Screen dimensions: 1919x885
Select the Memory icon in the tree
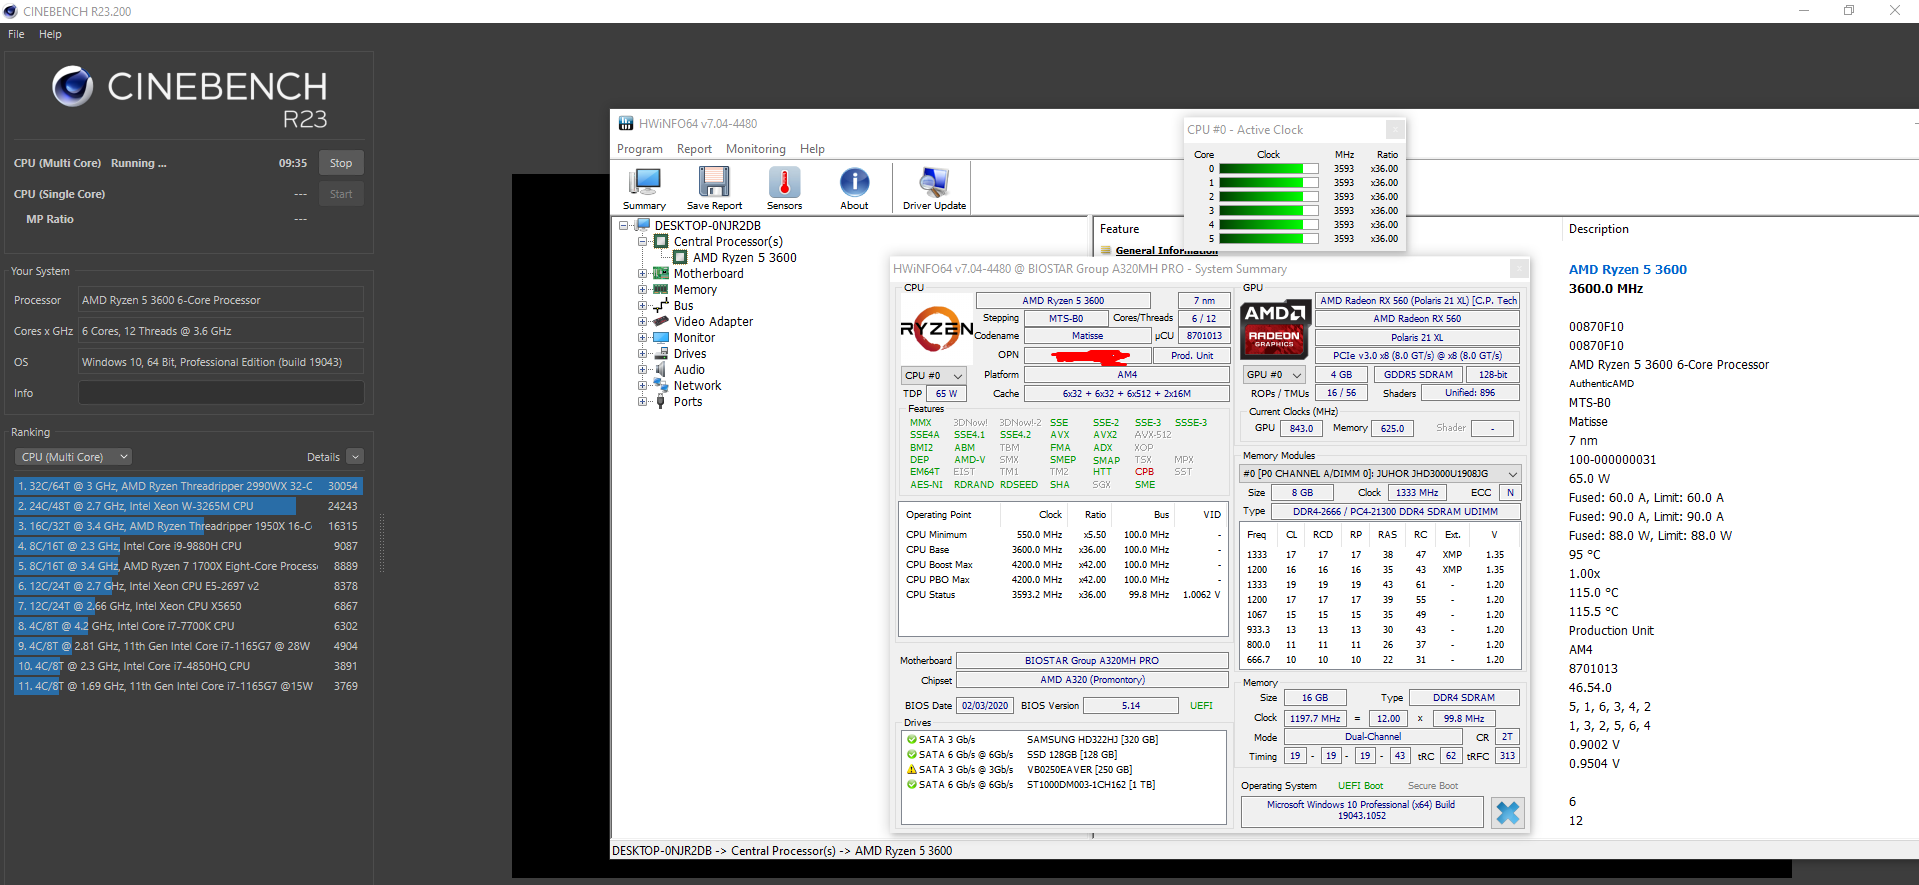coord(660,289)
